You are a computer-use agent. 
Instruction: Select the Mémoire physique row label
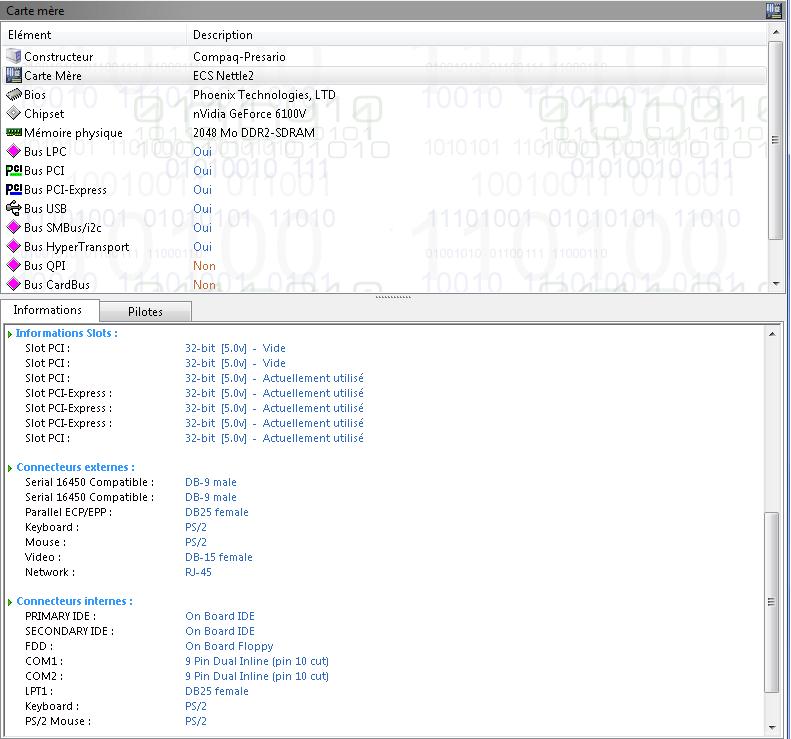73,133
